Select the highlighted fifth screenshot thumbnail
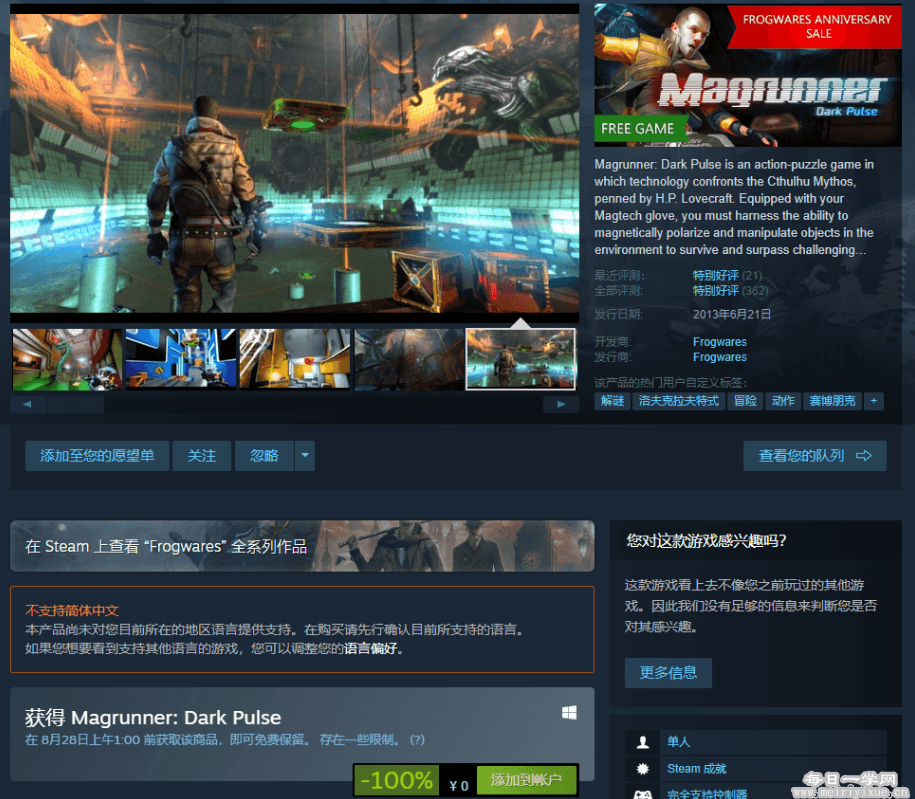The height and width of the screenshot is (799, 915). 521,360
